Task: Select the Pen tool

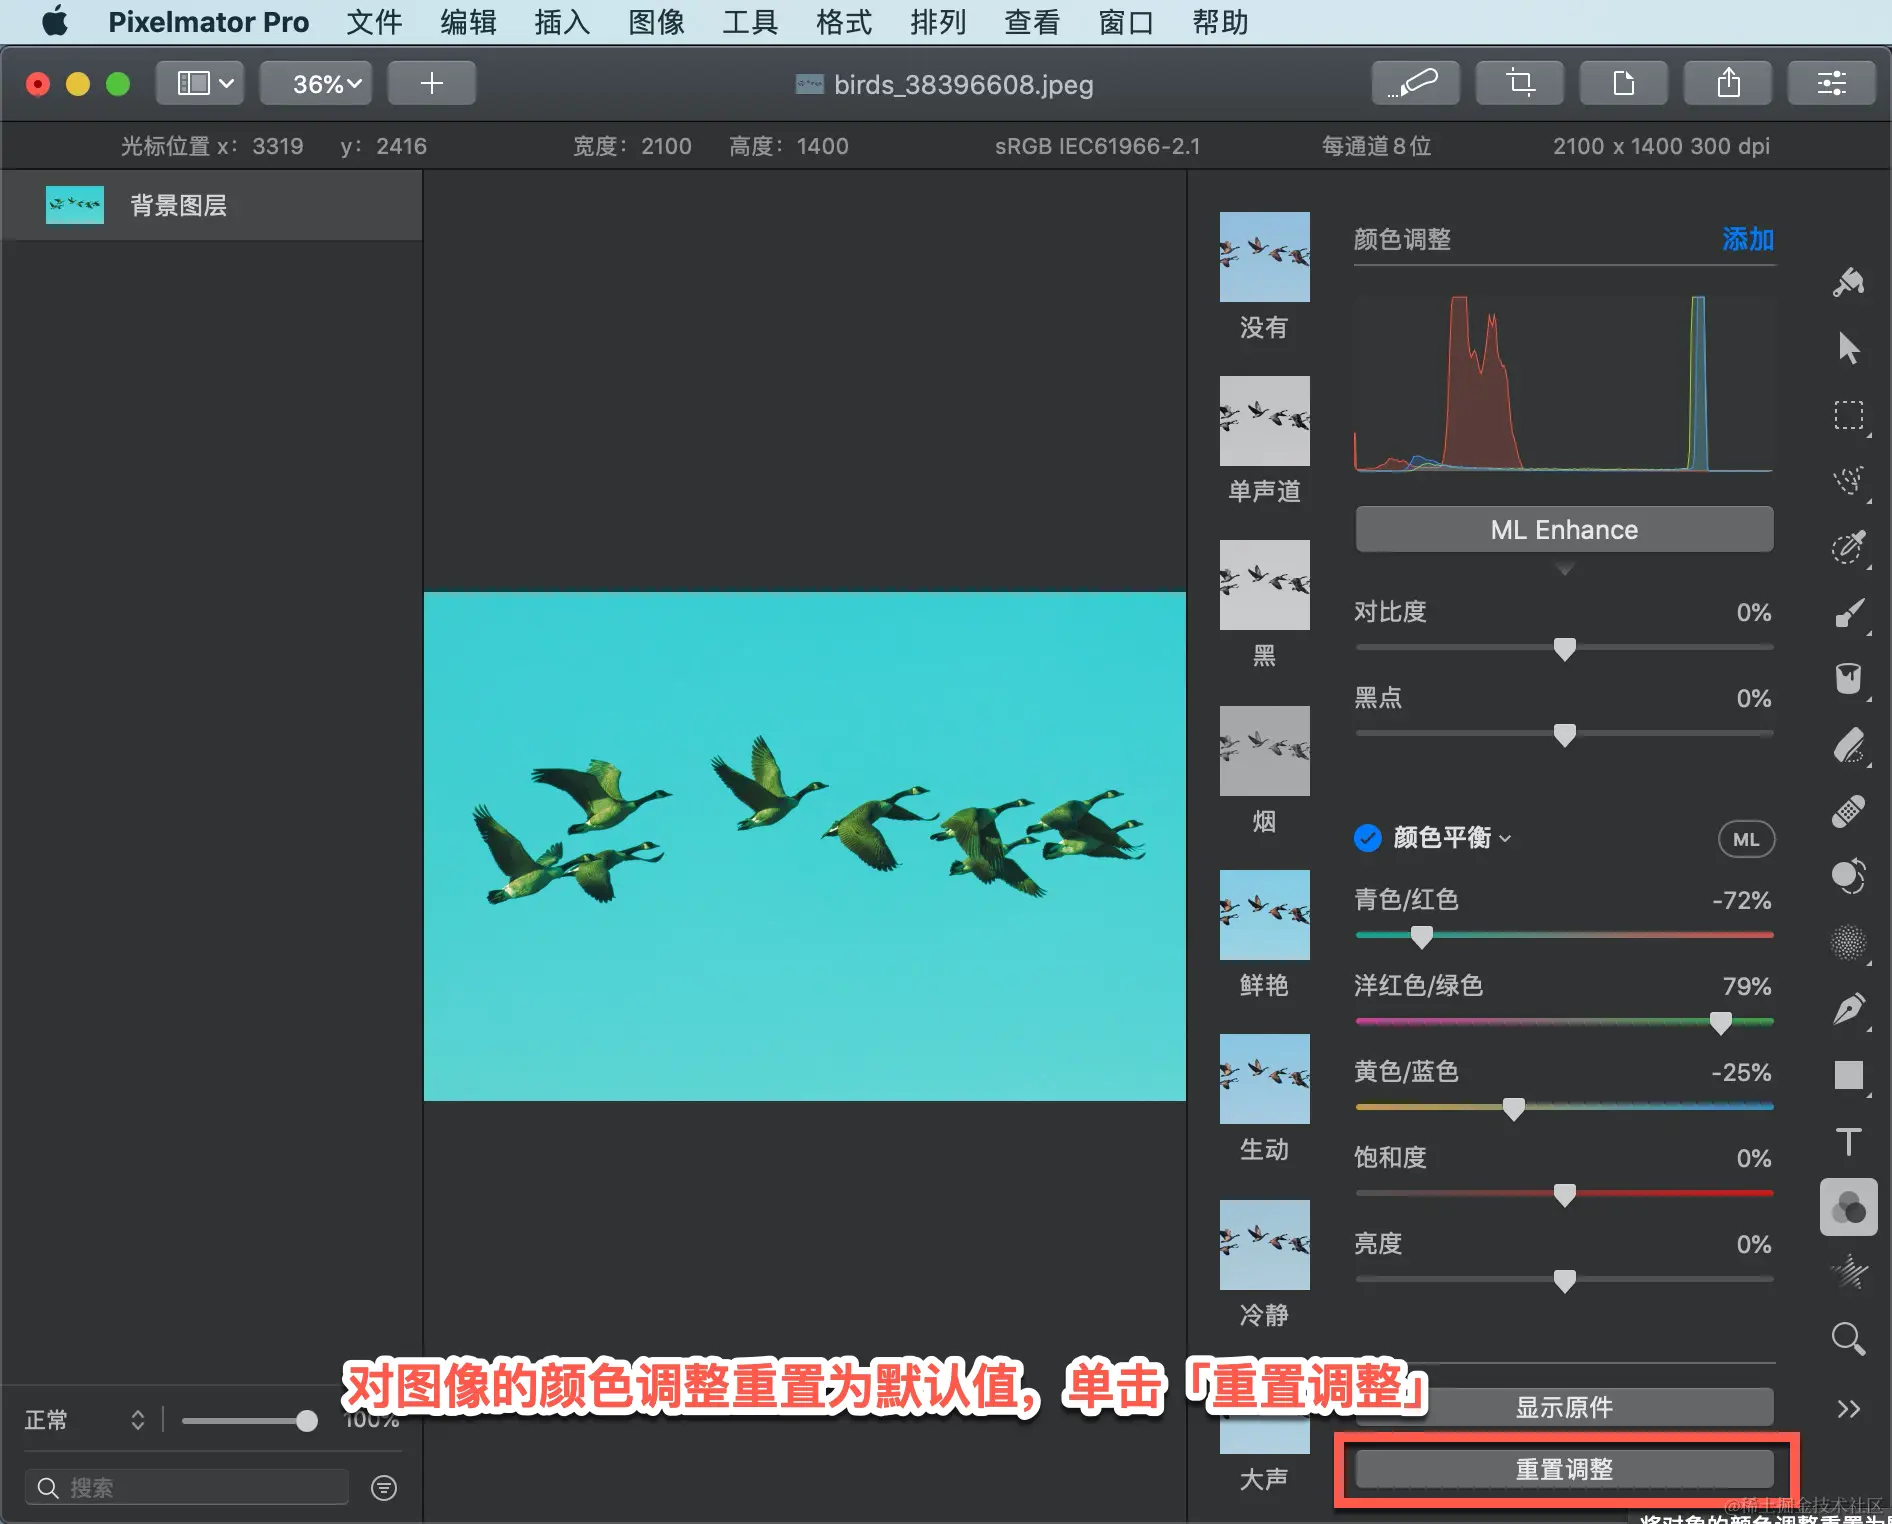Action: click(1848, 1009)
